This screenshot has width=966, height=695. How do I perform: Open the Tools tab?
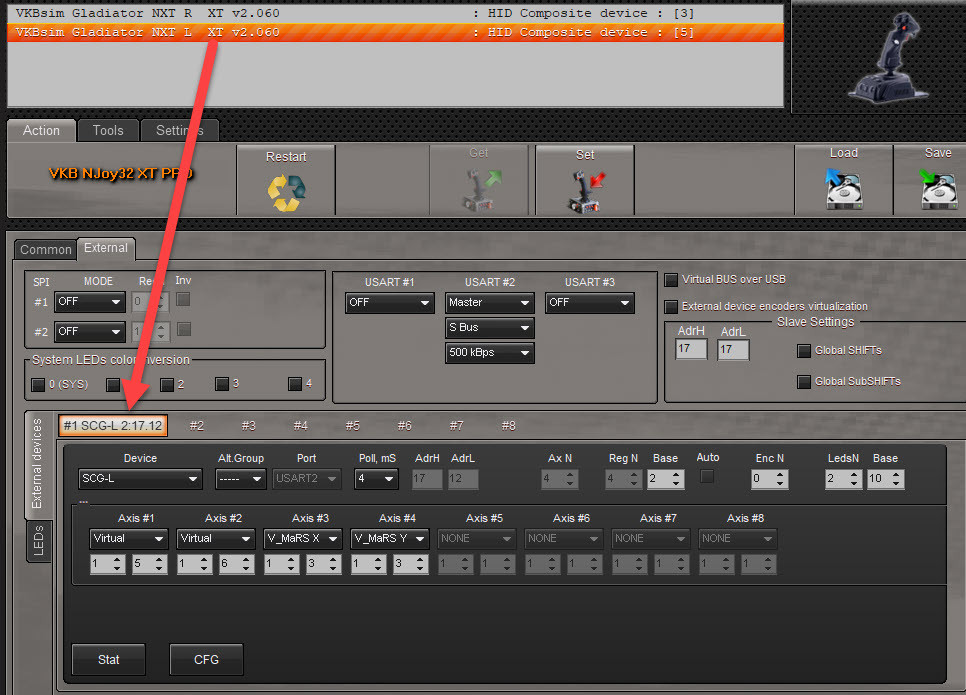point(108,131)
